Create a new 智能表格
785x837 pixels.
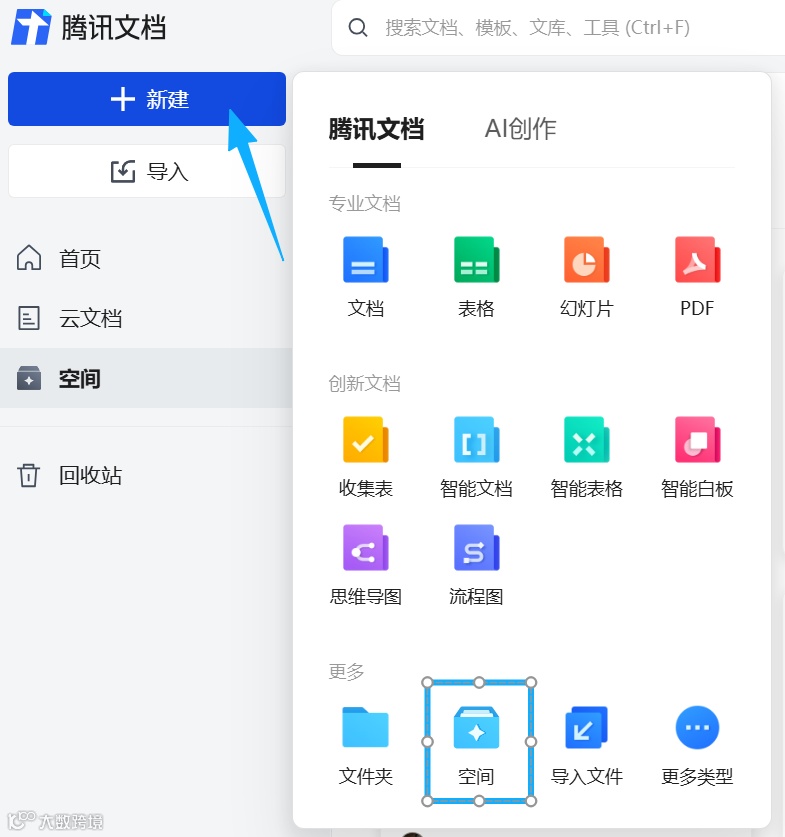tap(586, 457)
